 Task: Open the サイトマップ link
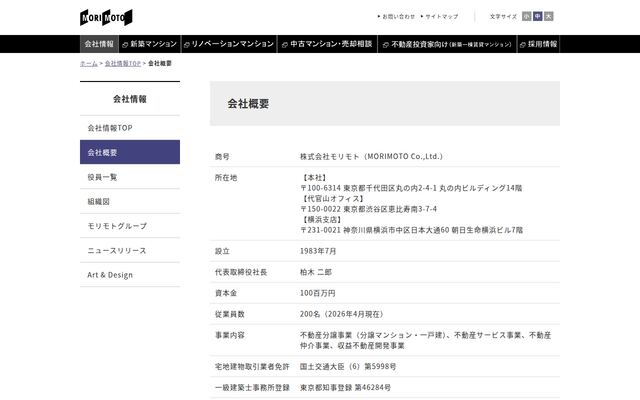[442, 17]
